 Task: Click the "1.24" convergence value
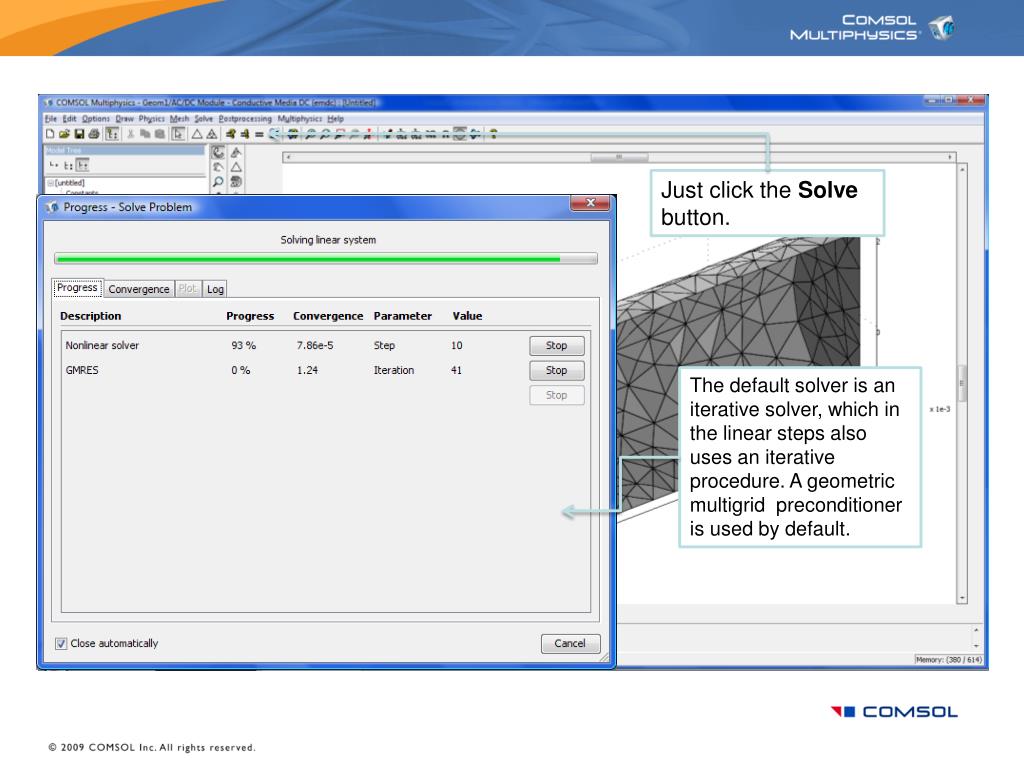tap(307, 370)
